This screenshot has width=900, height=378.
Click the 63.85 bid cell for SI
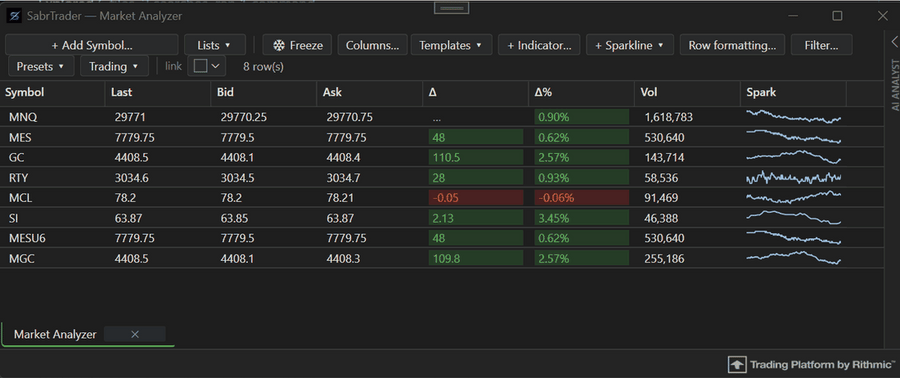(x=263, y=218)
